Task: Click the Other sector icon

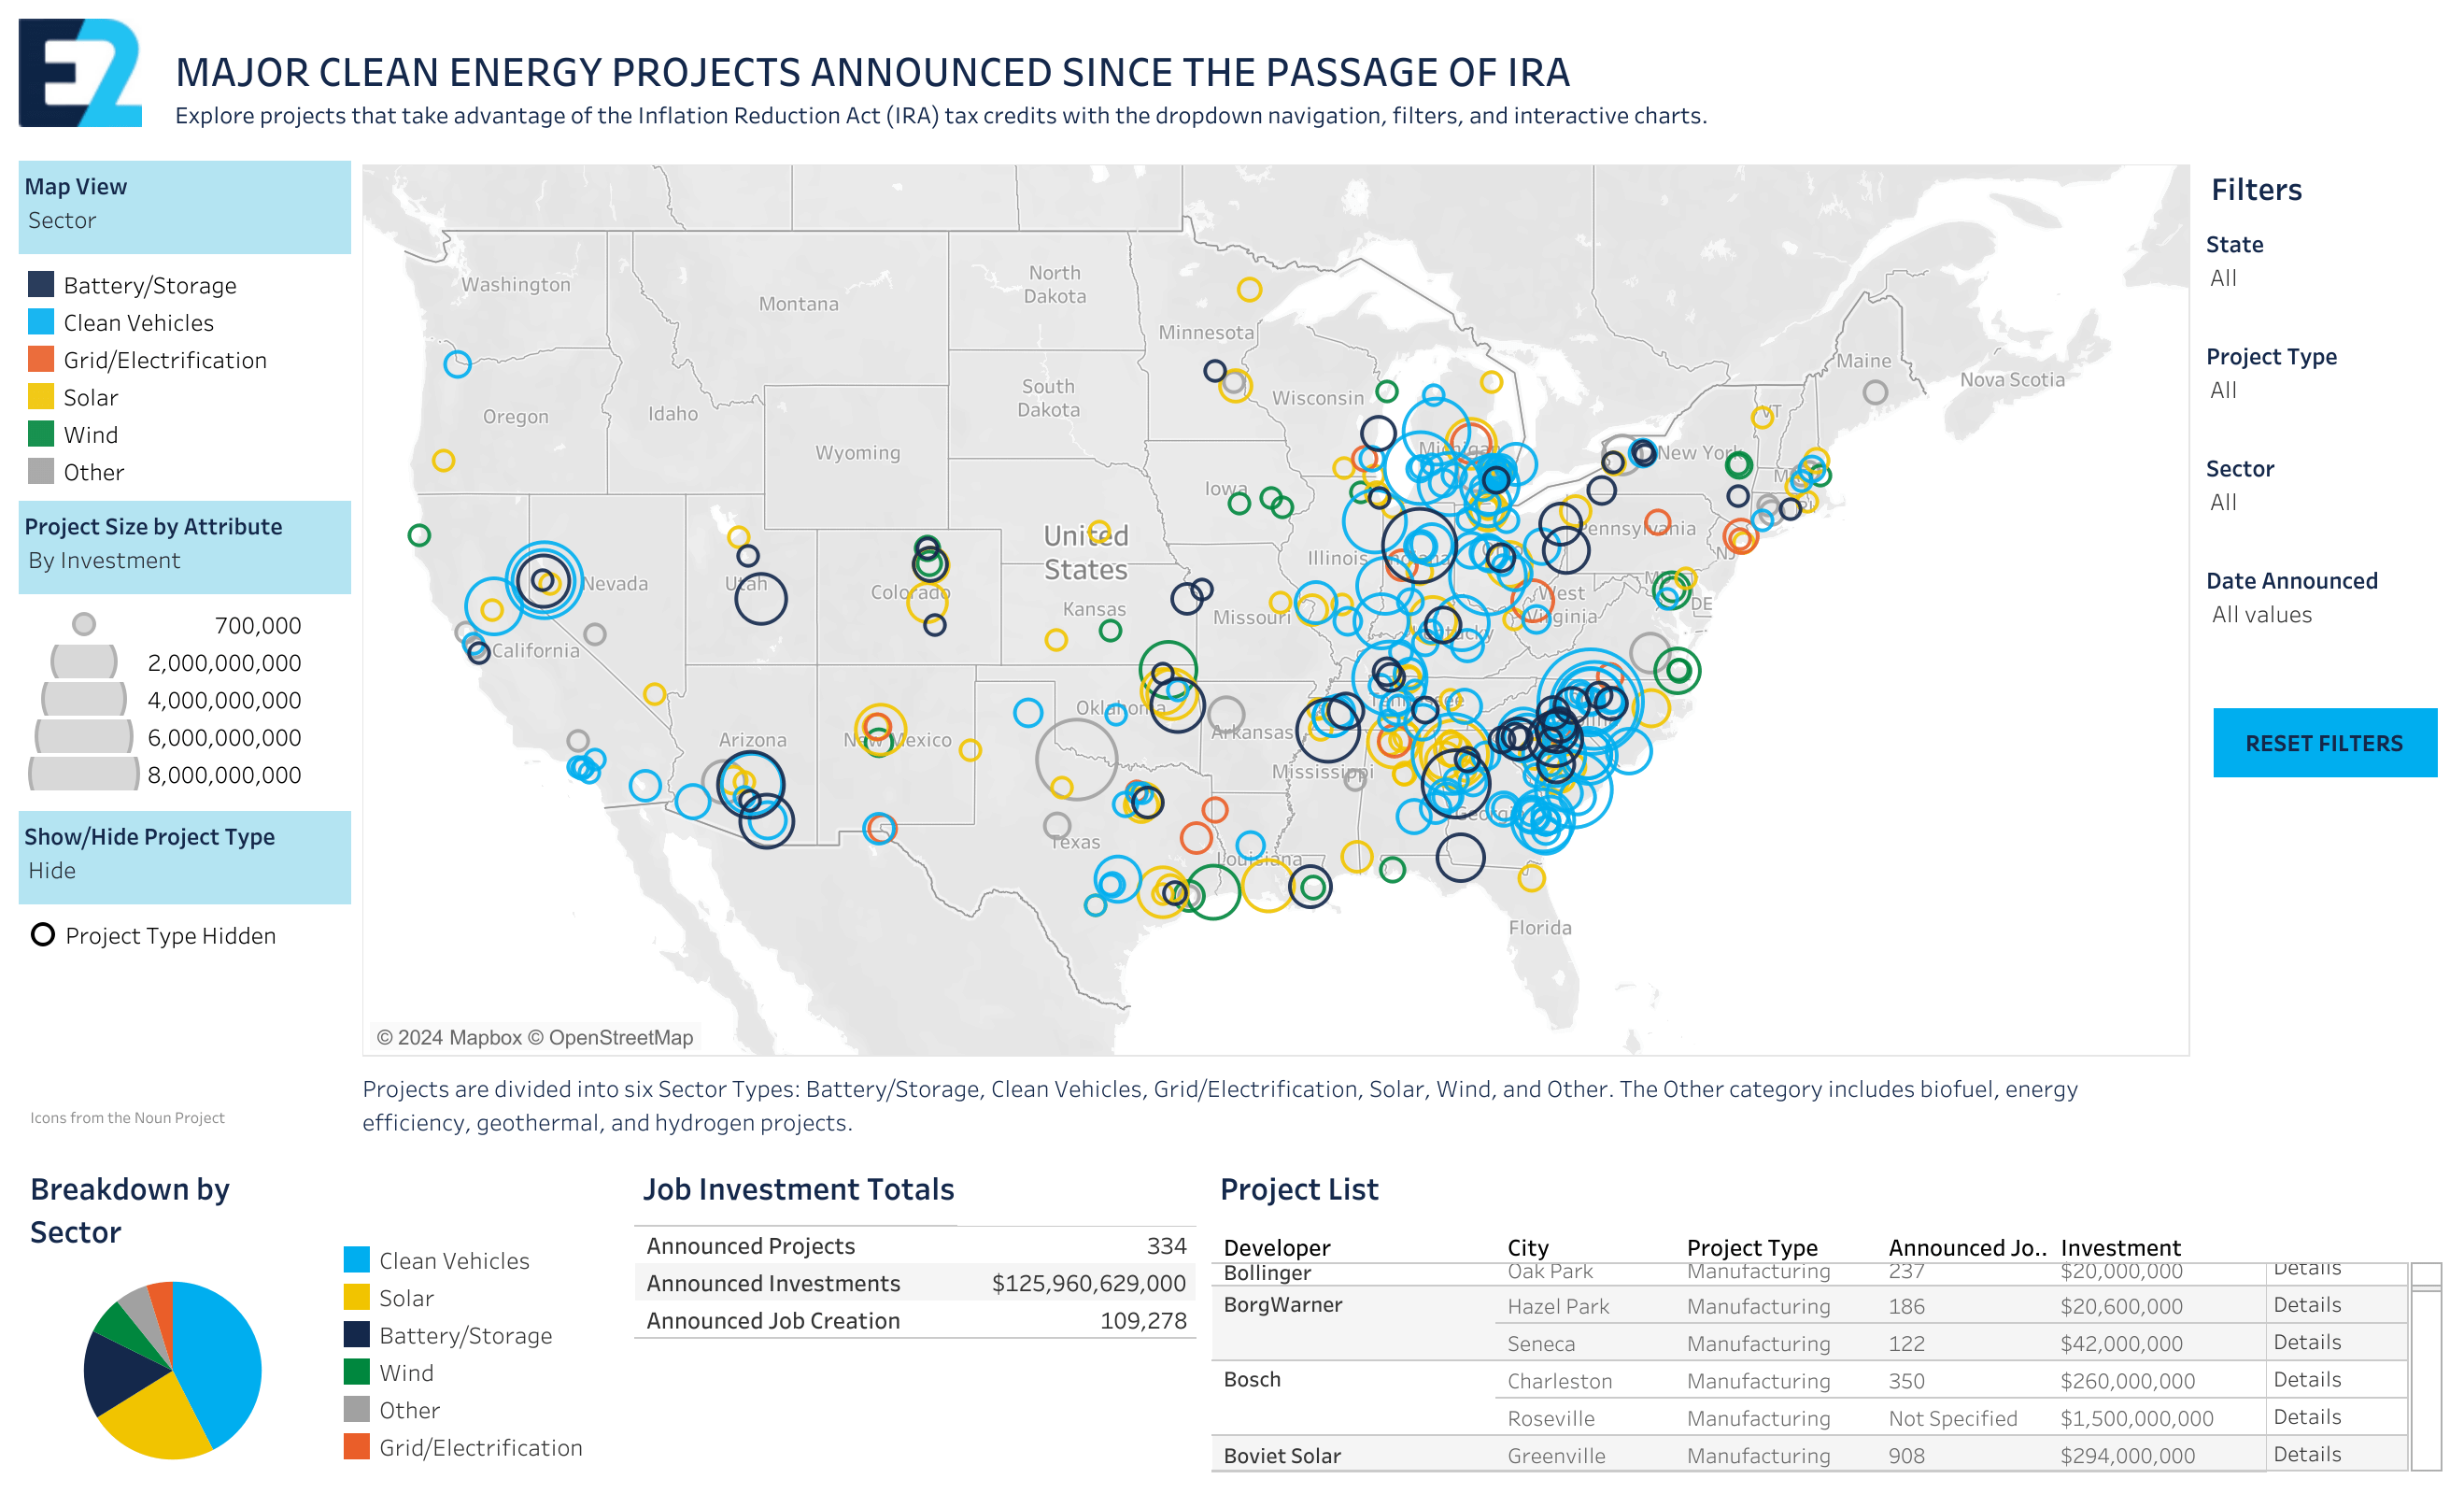Action: point(38,470)
